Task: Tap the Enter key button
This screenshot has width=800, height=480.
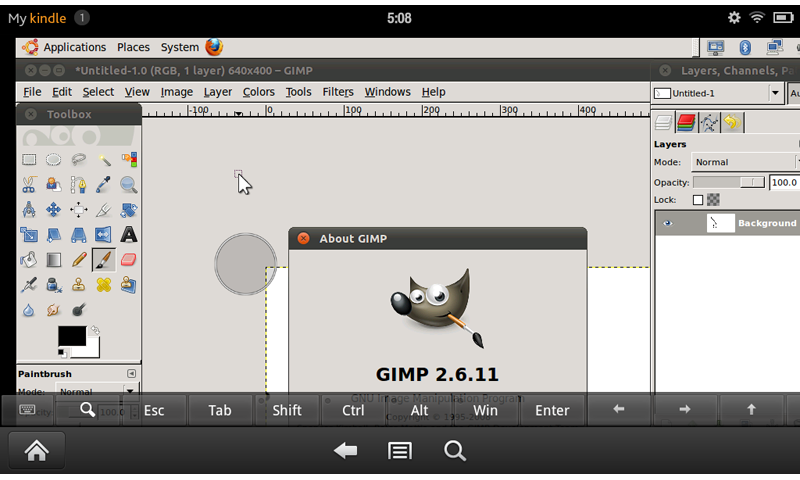Action: pyautogui.click(x=552, y=410)
